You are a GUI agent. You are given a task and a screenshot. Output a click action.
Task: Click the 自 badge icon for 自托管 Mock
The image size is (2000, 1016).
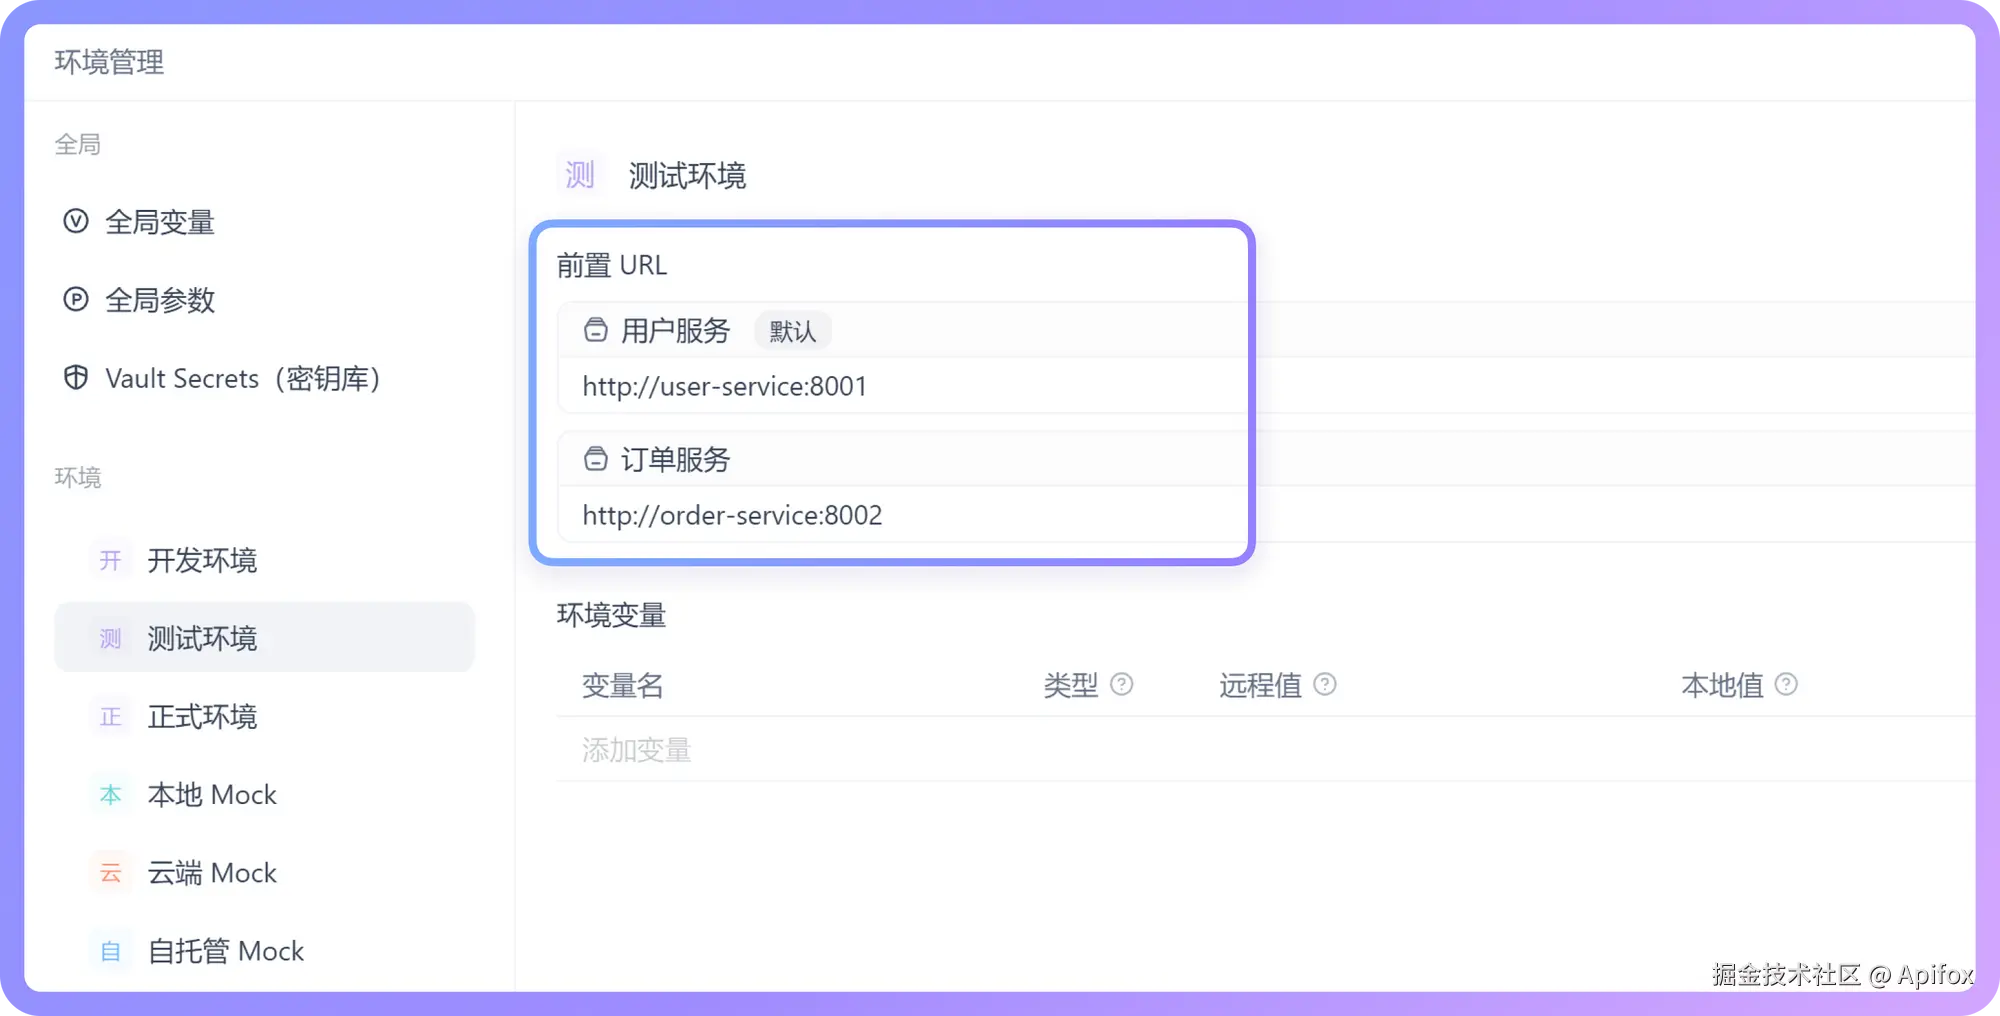pyautogui.click(x=111, y=951)
